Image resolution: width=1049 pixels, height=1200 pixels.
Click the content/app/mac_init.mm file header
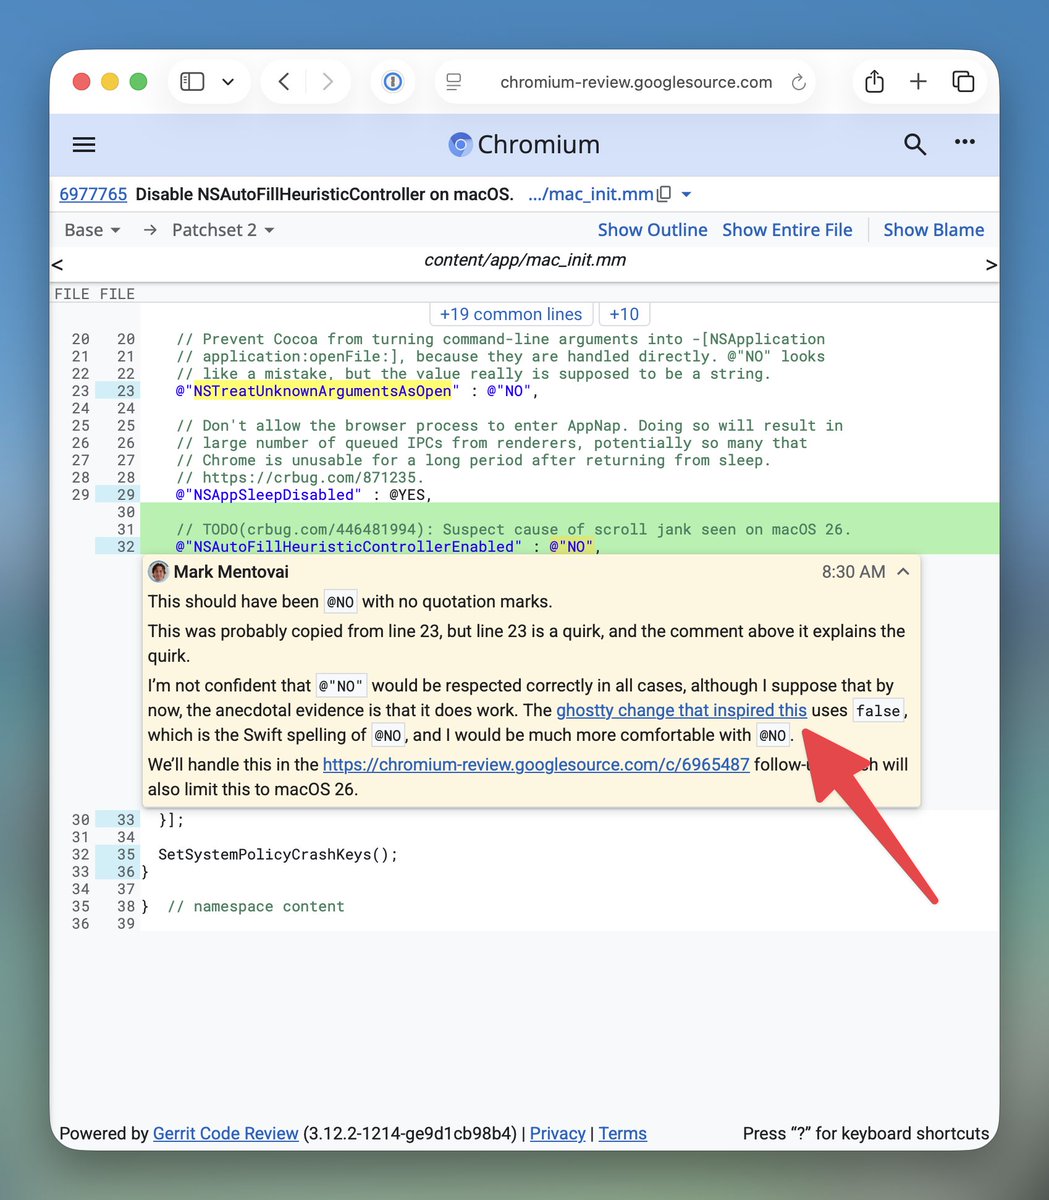tap(525, 260)
